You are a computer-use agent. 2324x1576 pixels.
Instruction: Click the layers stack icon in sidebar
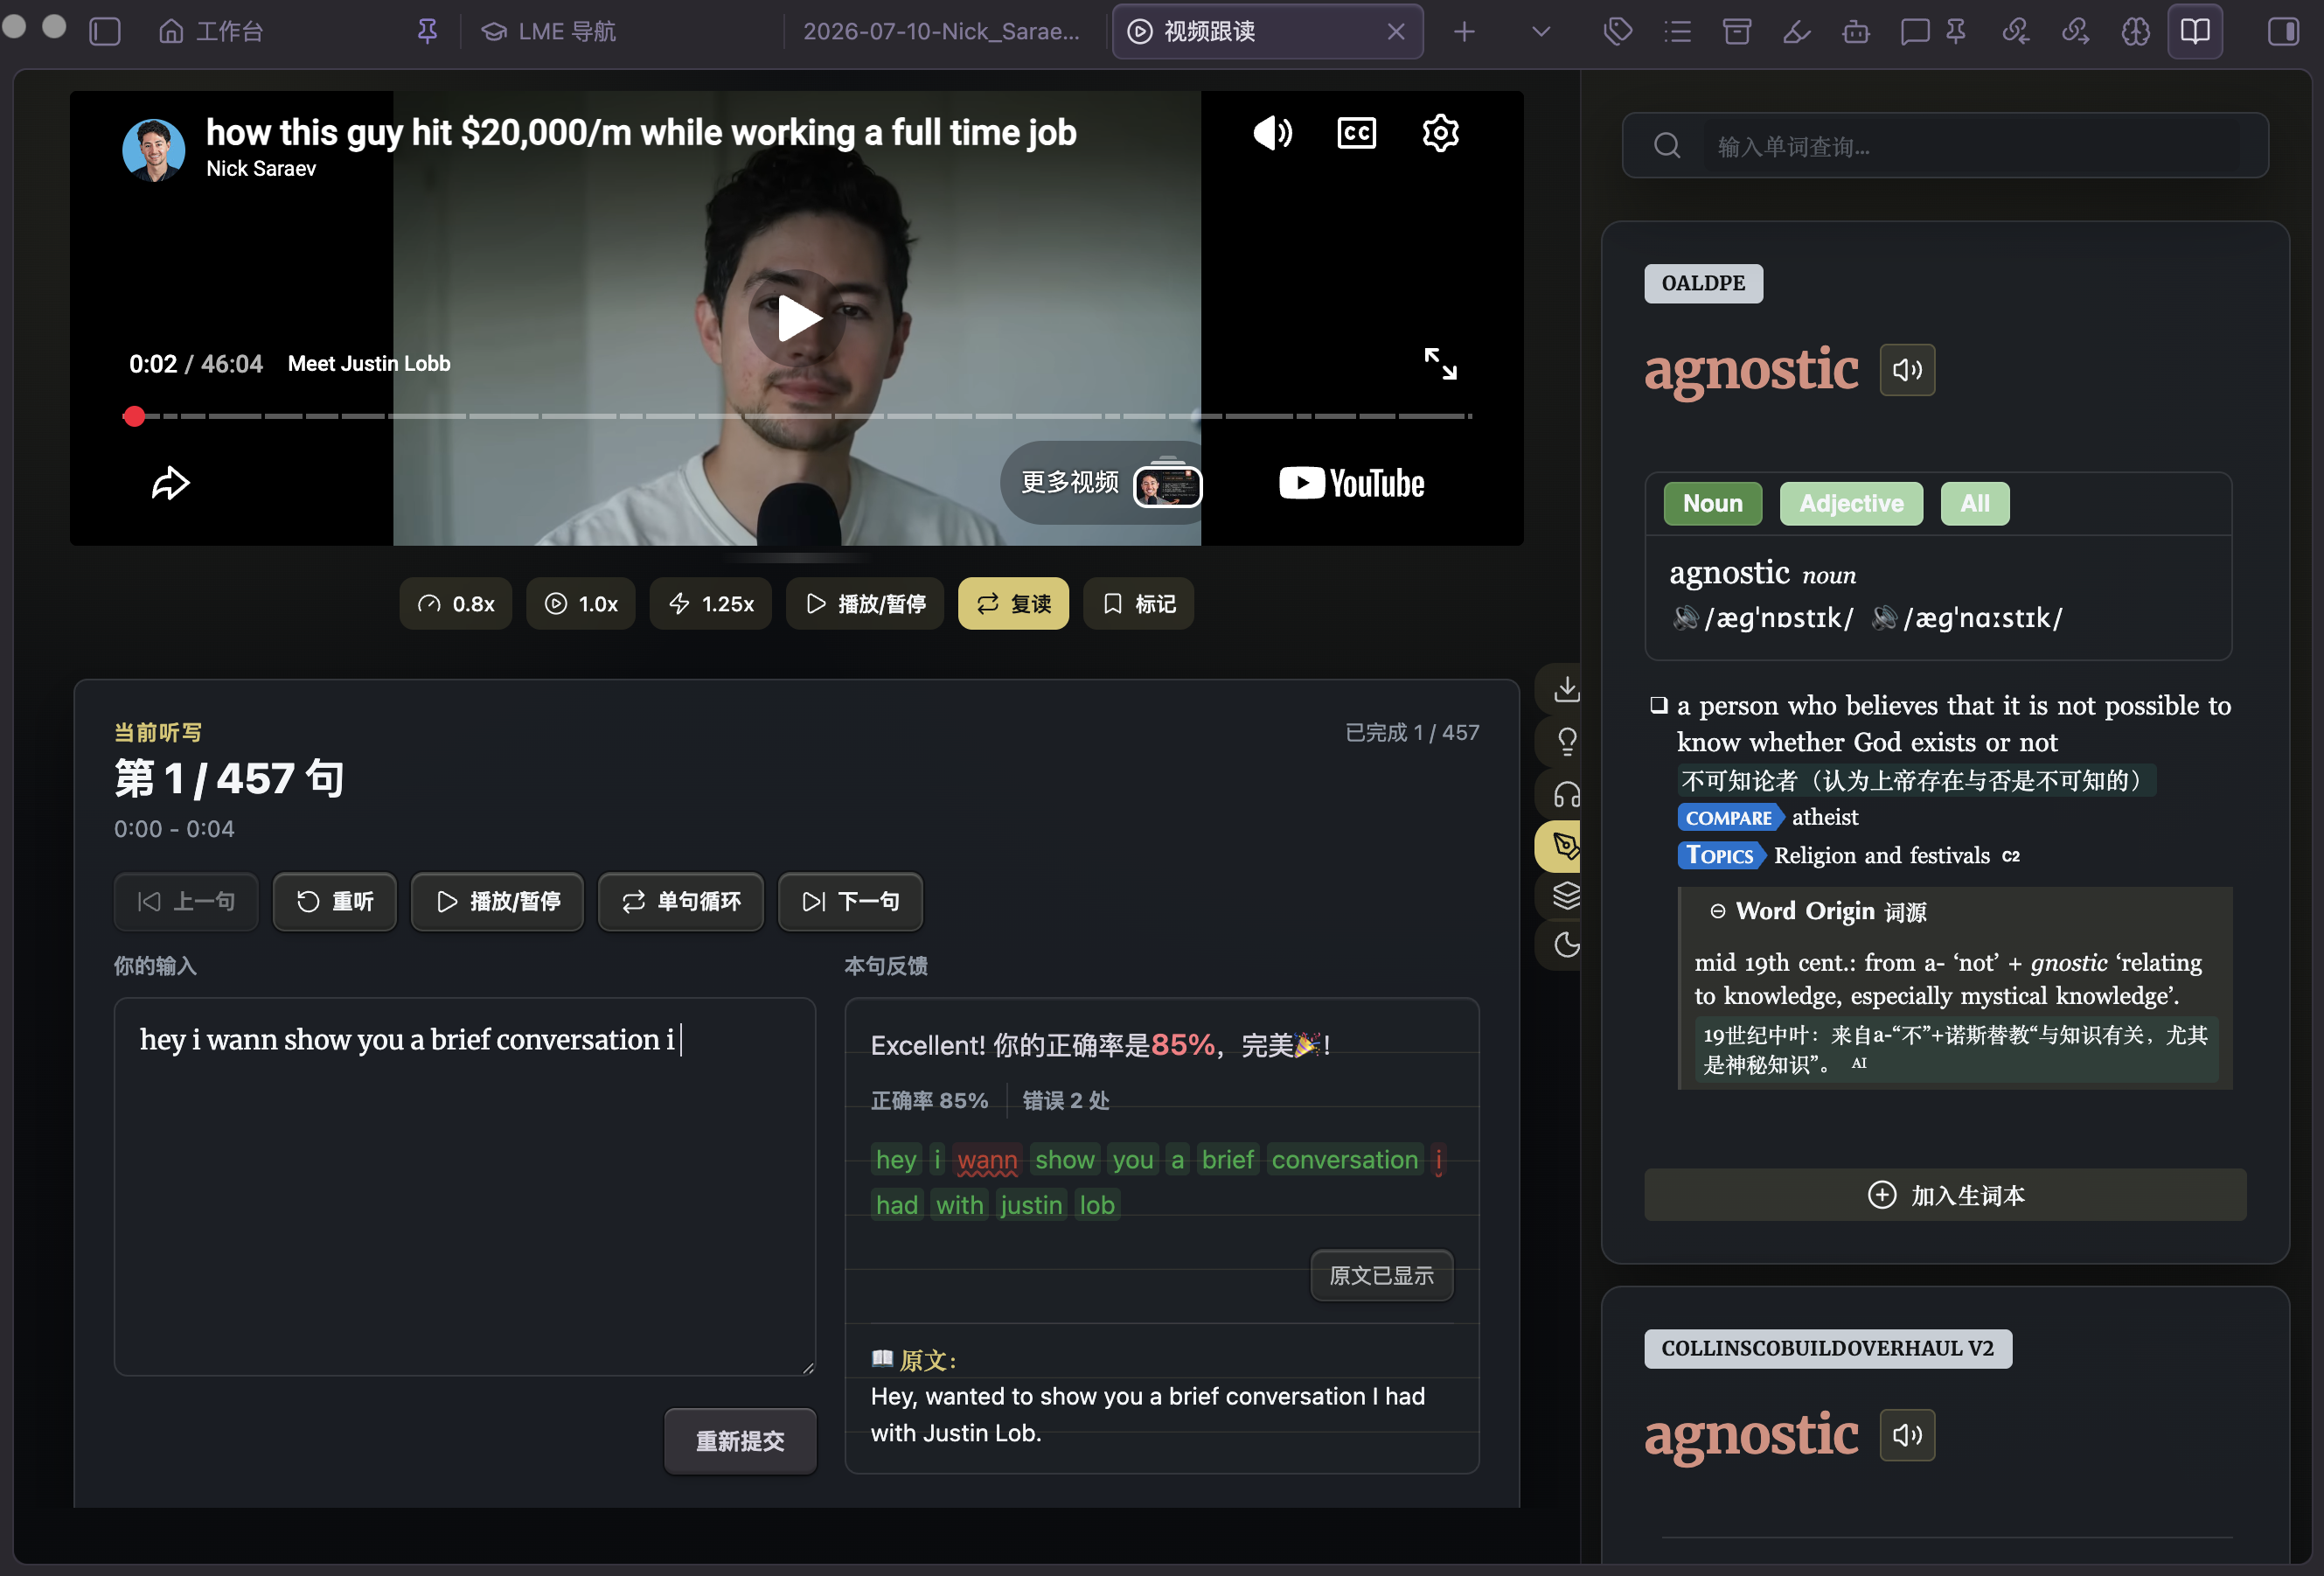click(1566, 895)
